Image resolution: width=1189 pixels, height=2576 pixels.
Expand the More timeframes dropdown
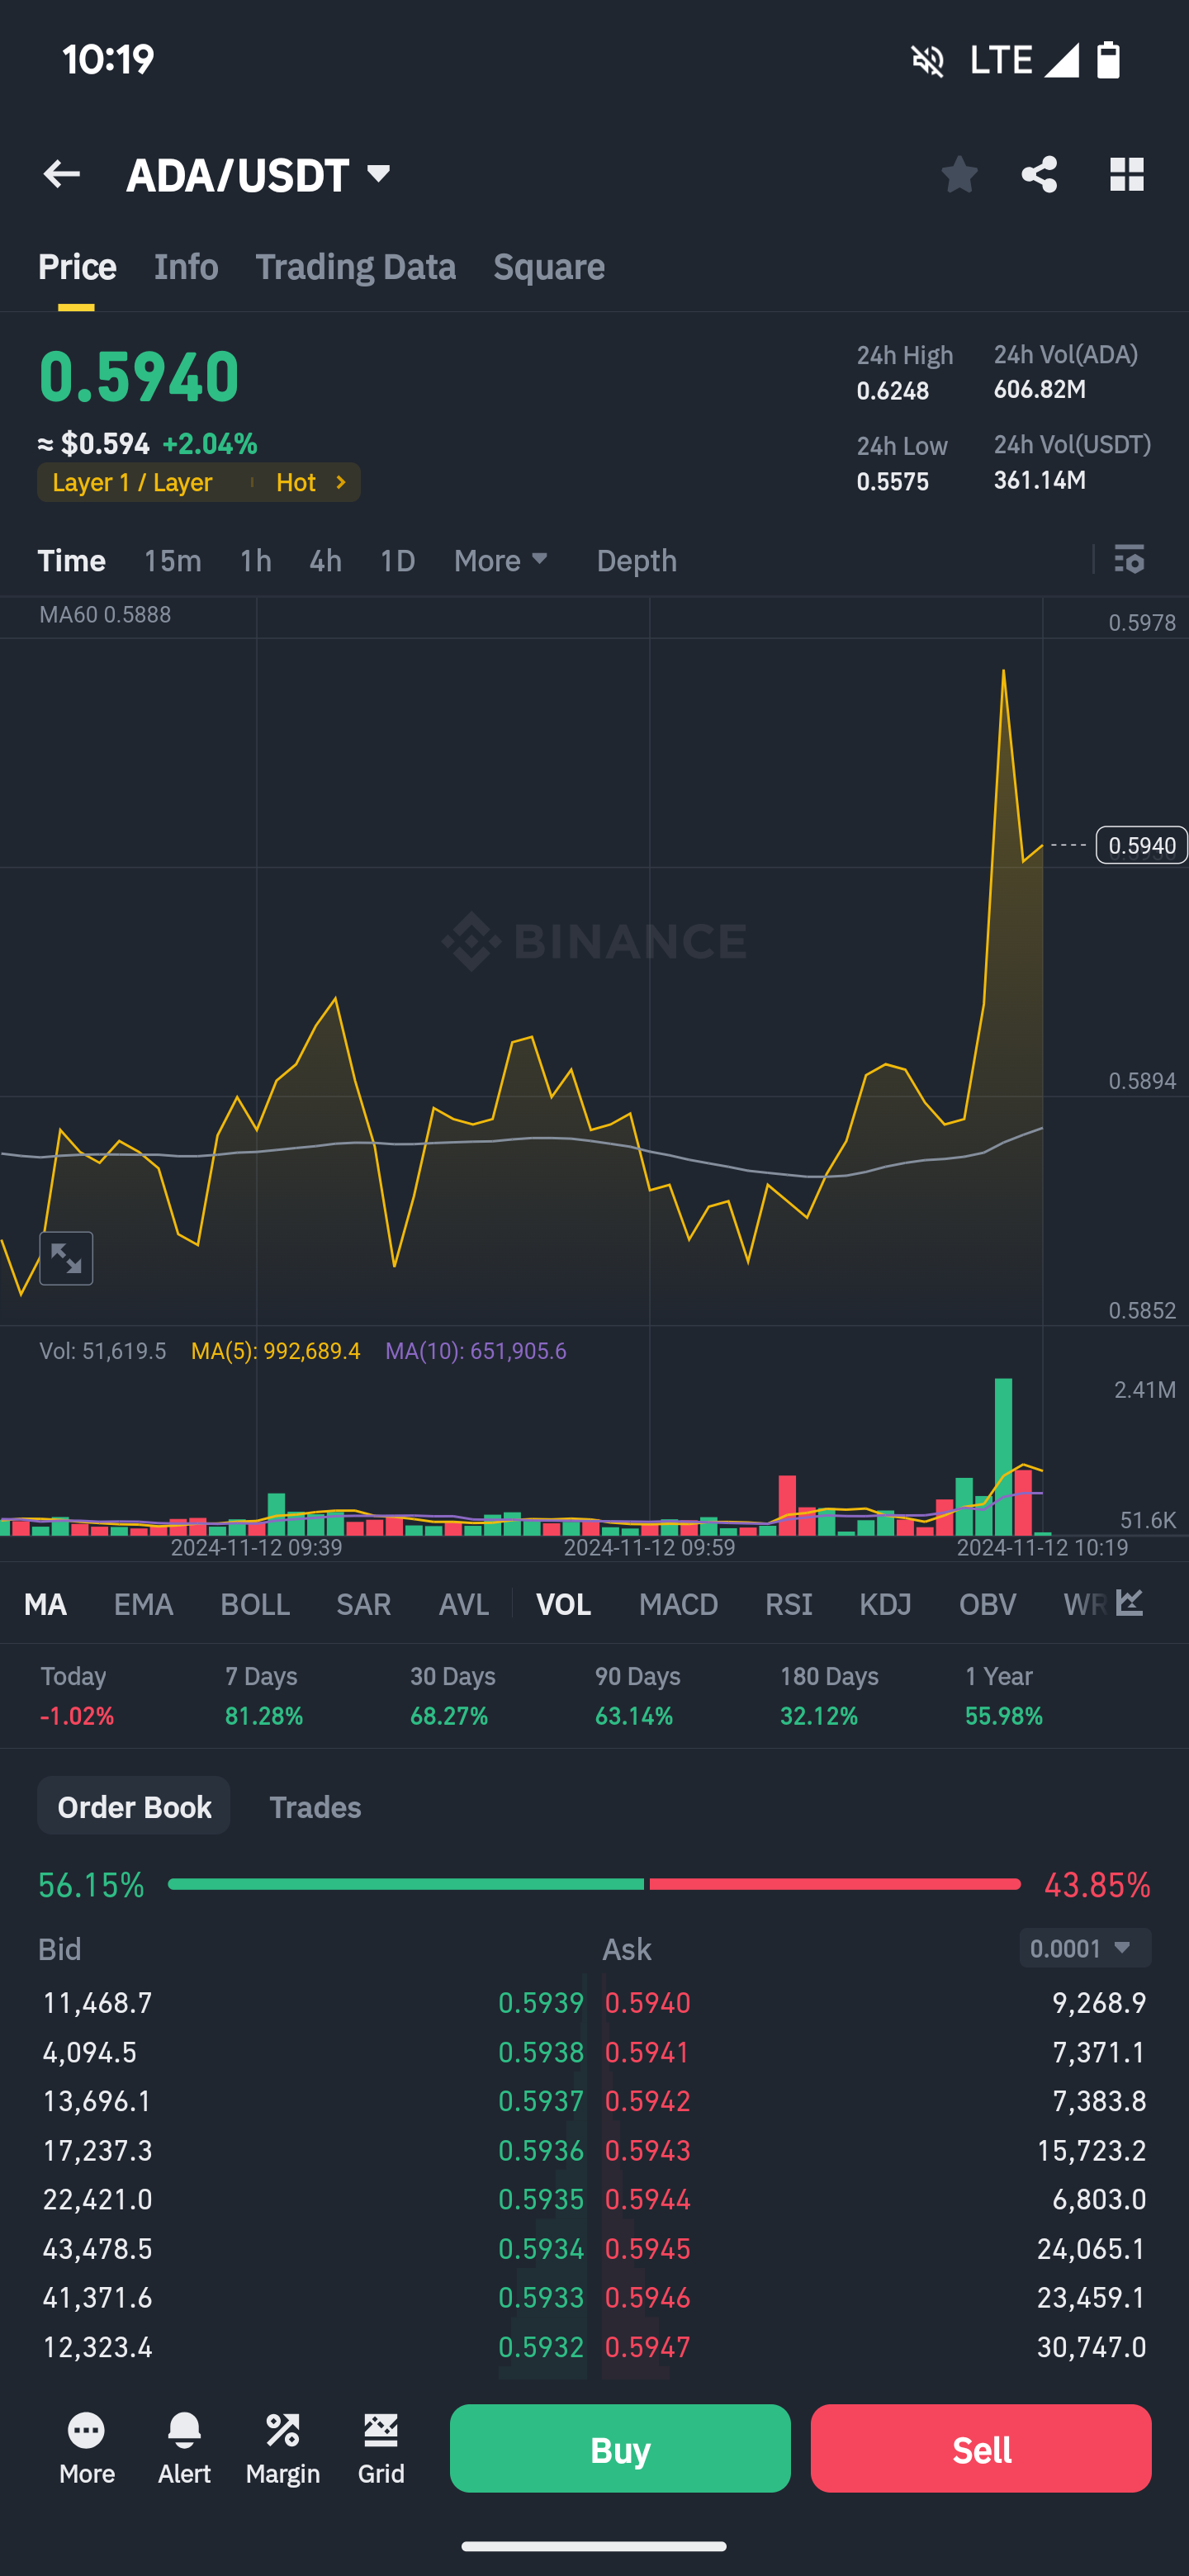point(501,560)
